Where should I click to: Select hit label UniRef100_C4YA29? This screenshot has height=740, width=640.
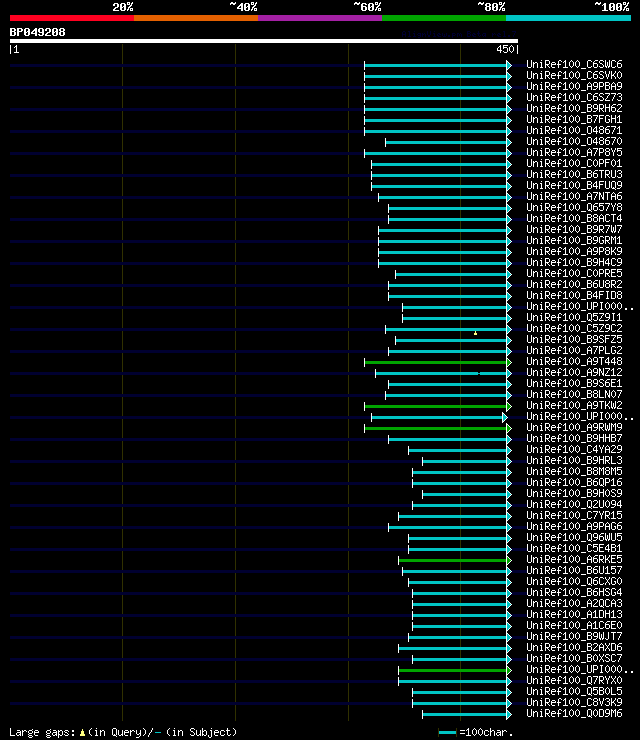click(574, 450)
